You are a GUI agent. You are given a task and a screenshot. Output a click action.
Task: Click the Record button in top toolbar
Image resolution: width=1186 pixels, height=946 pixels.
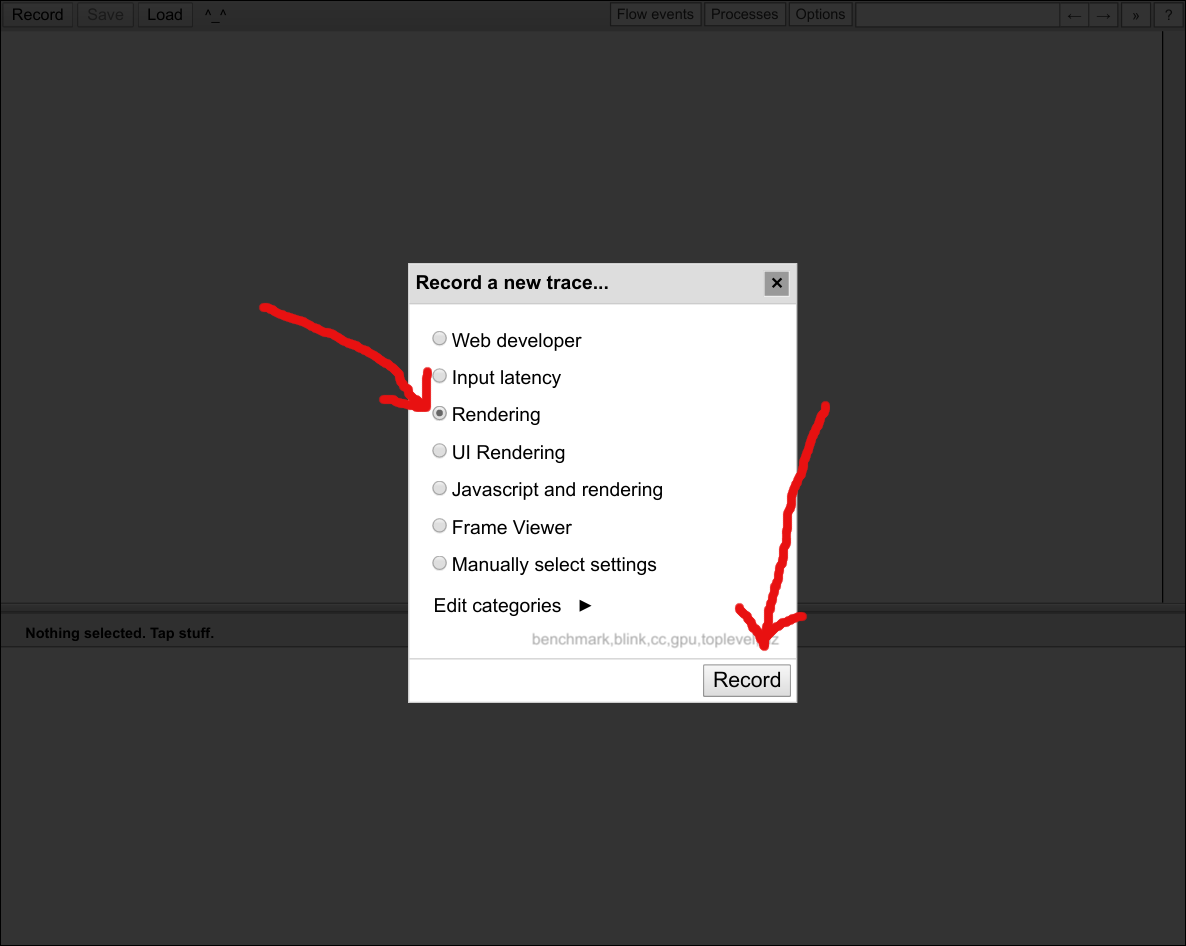pyautogui.click(x=38, y=15)
